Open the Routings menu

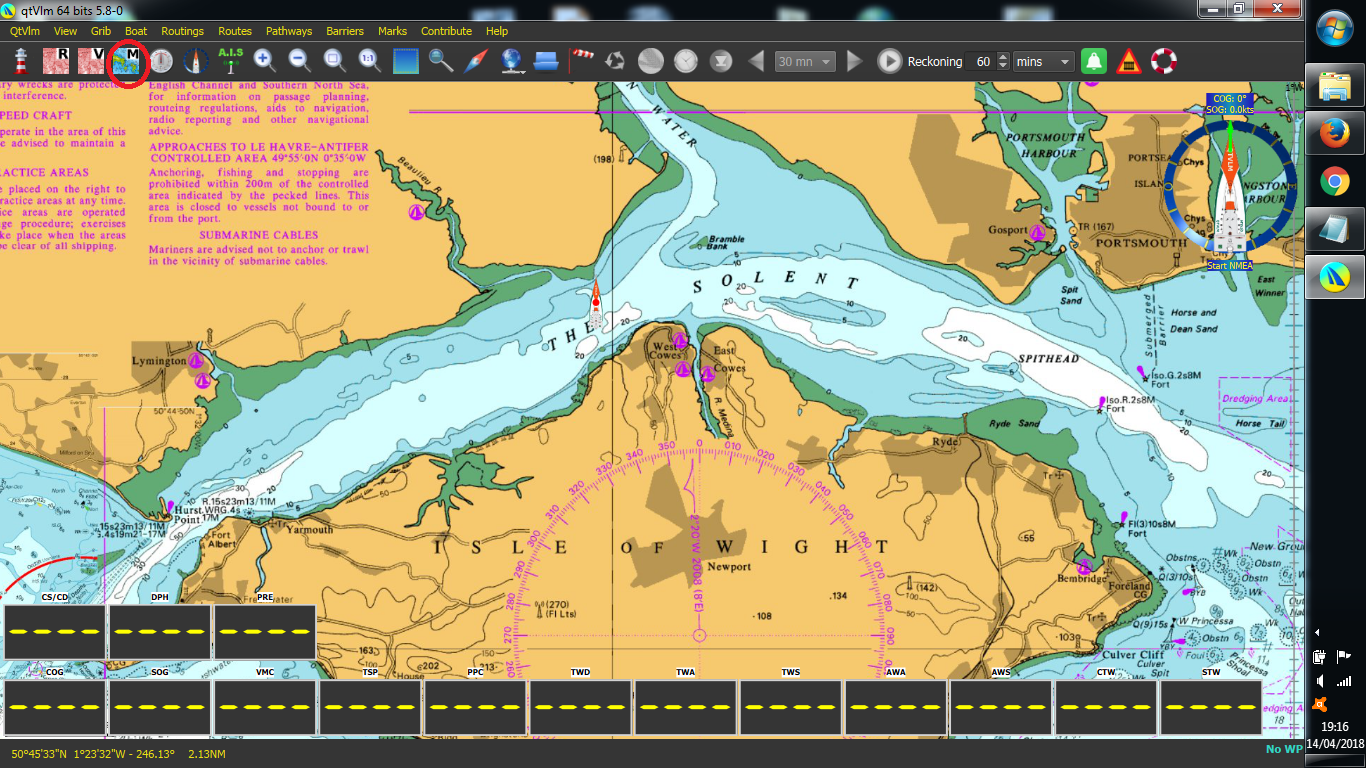pos(182,31)
